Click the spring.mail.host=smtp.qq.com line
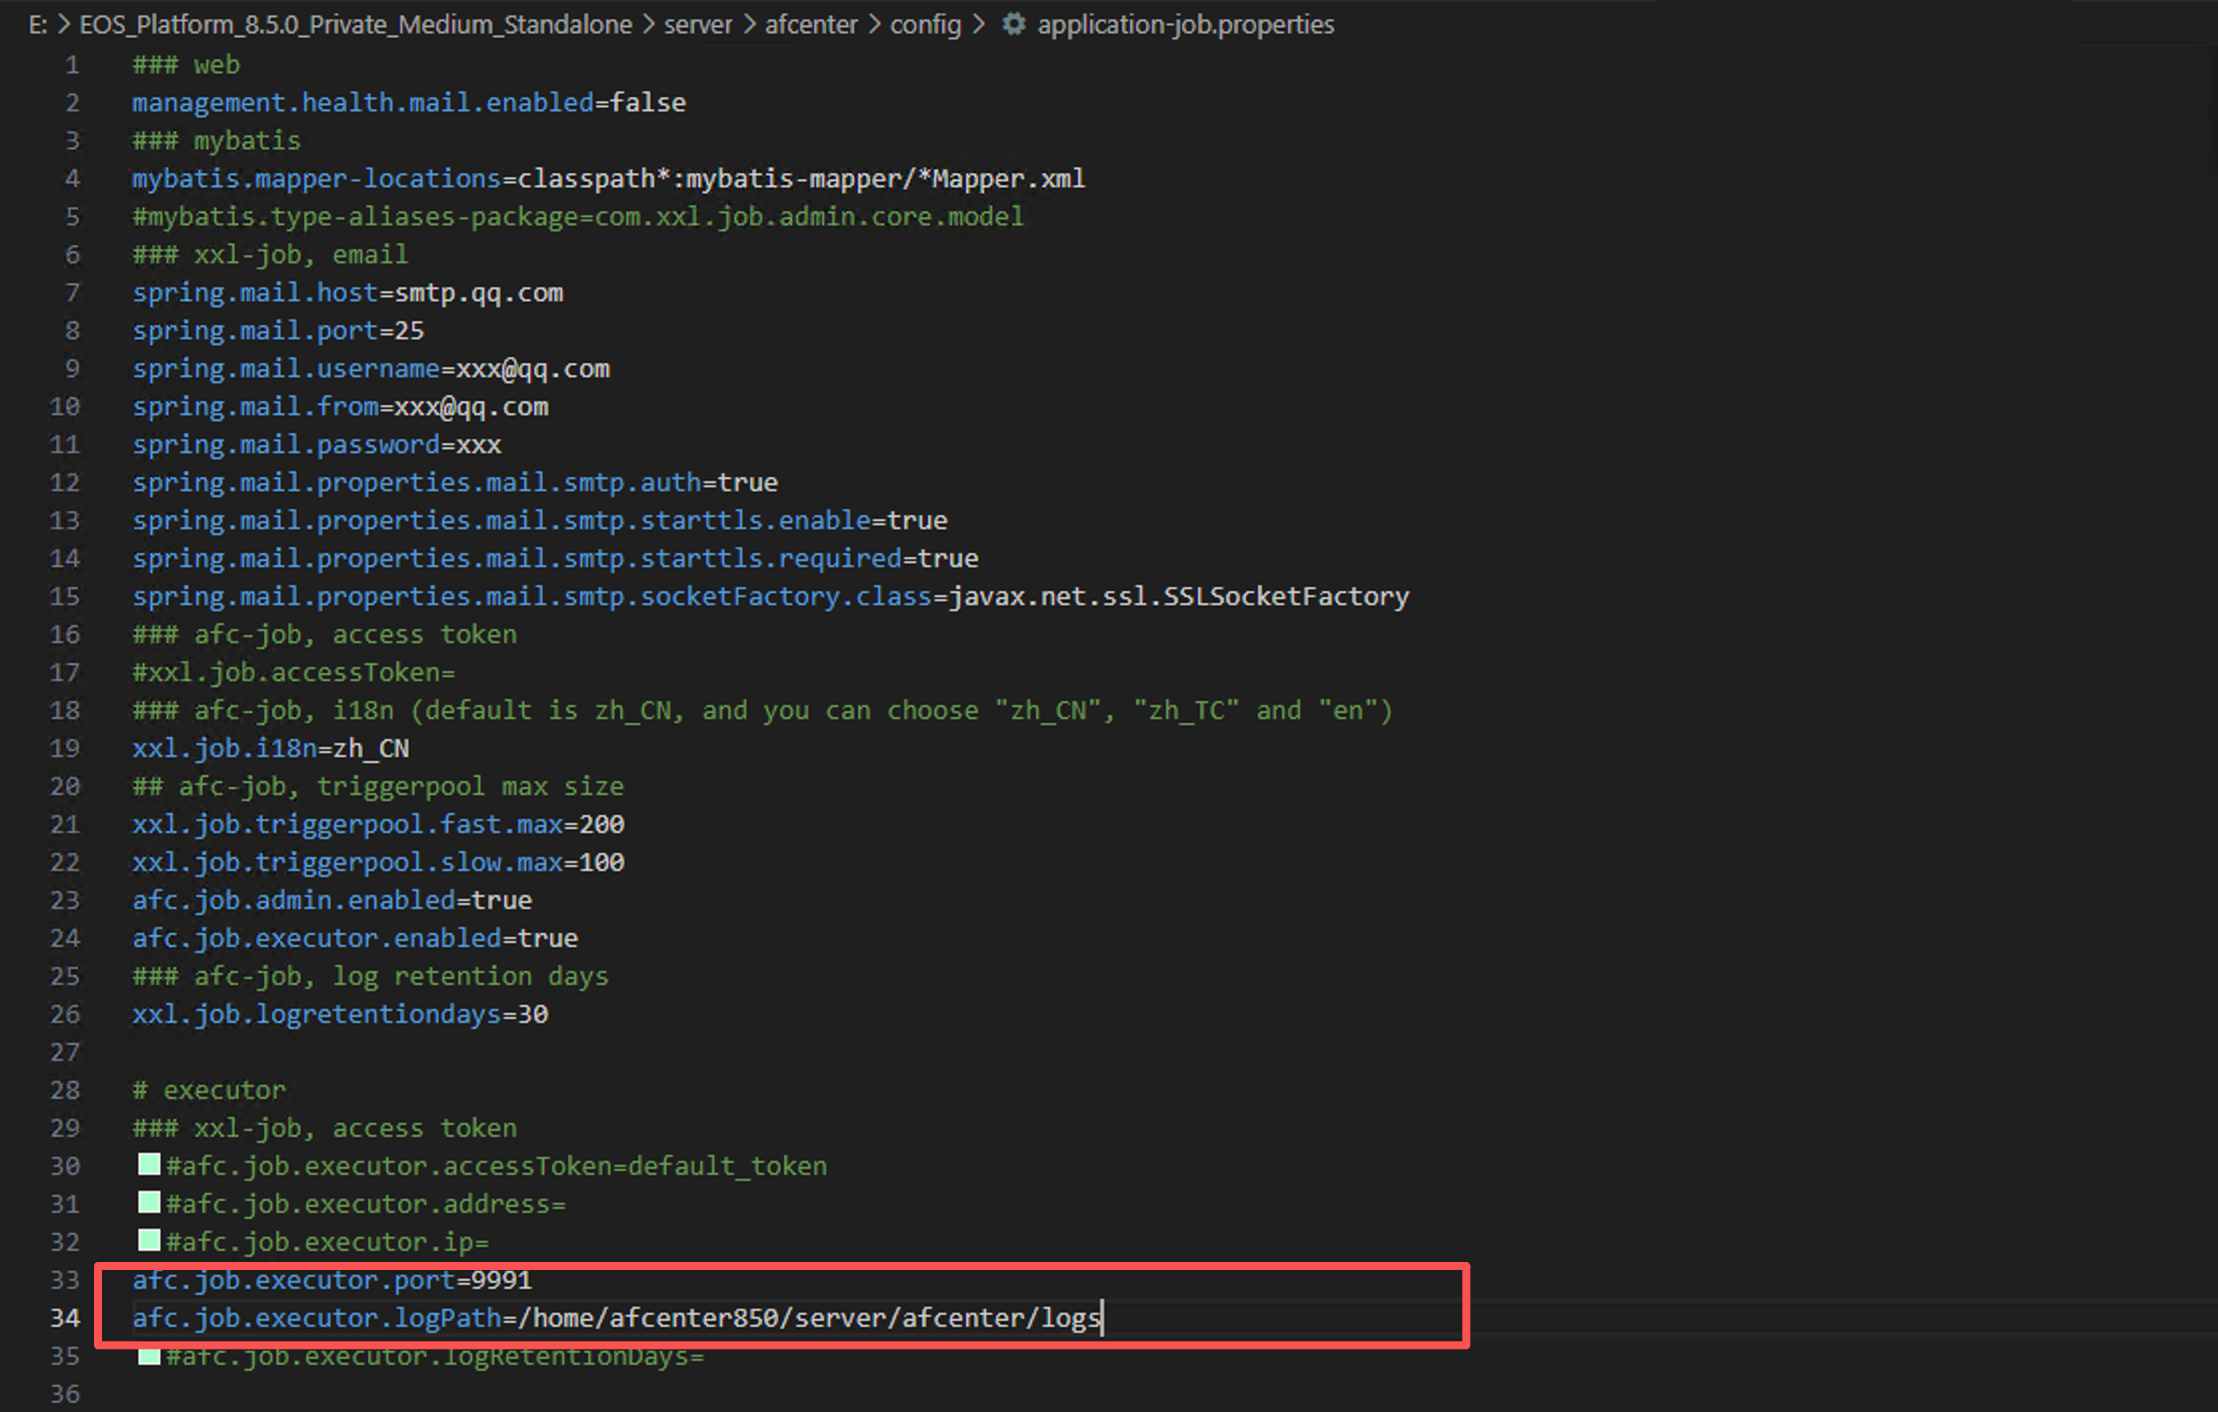Image resolution: width=2218 pixels, height=1412 pixels. 347,293
